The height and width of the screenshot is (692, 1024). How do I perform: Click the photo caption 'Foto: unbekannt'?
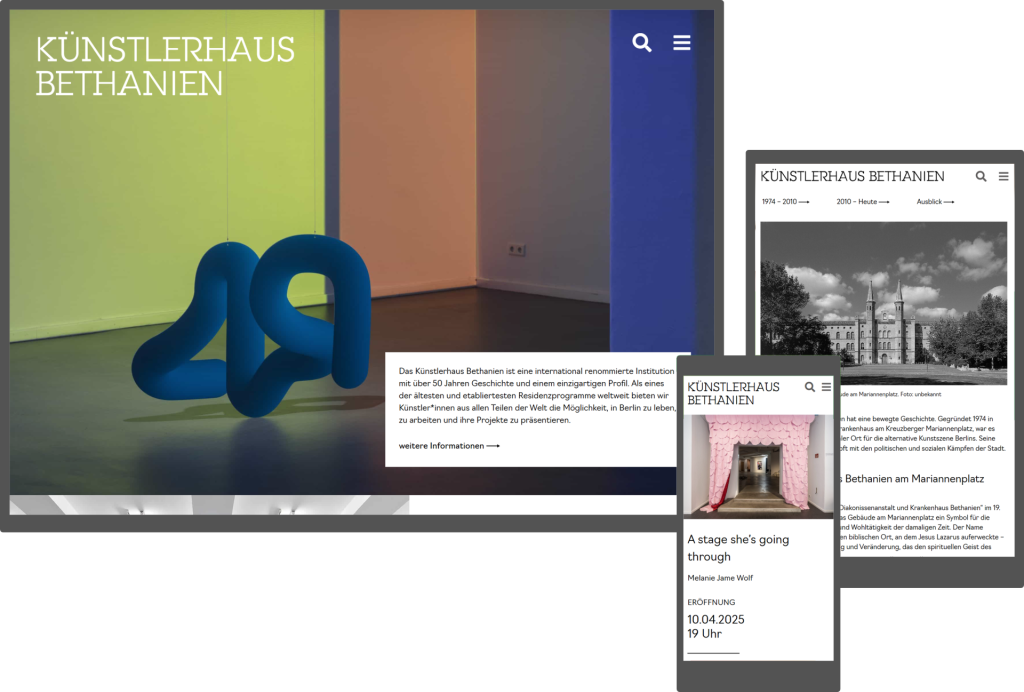pyautogui.click(x=920, y=394)
